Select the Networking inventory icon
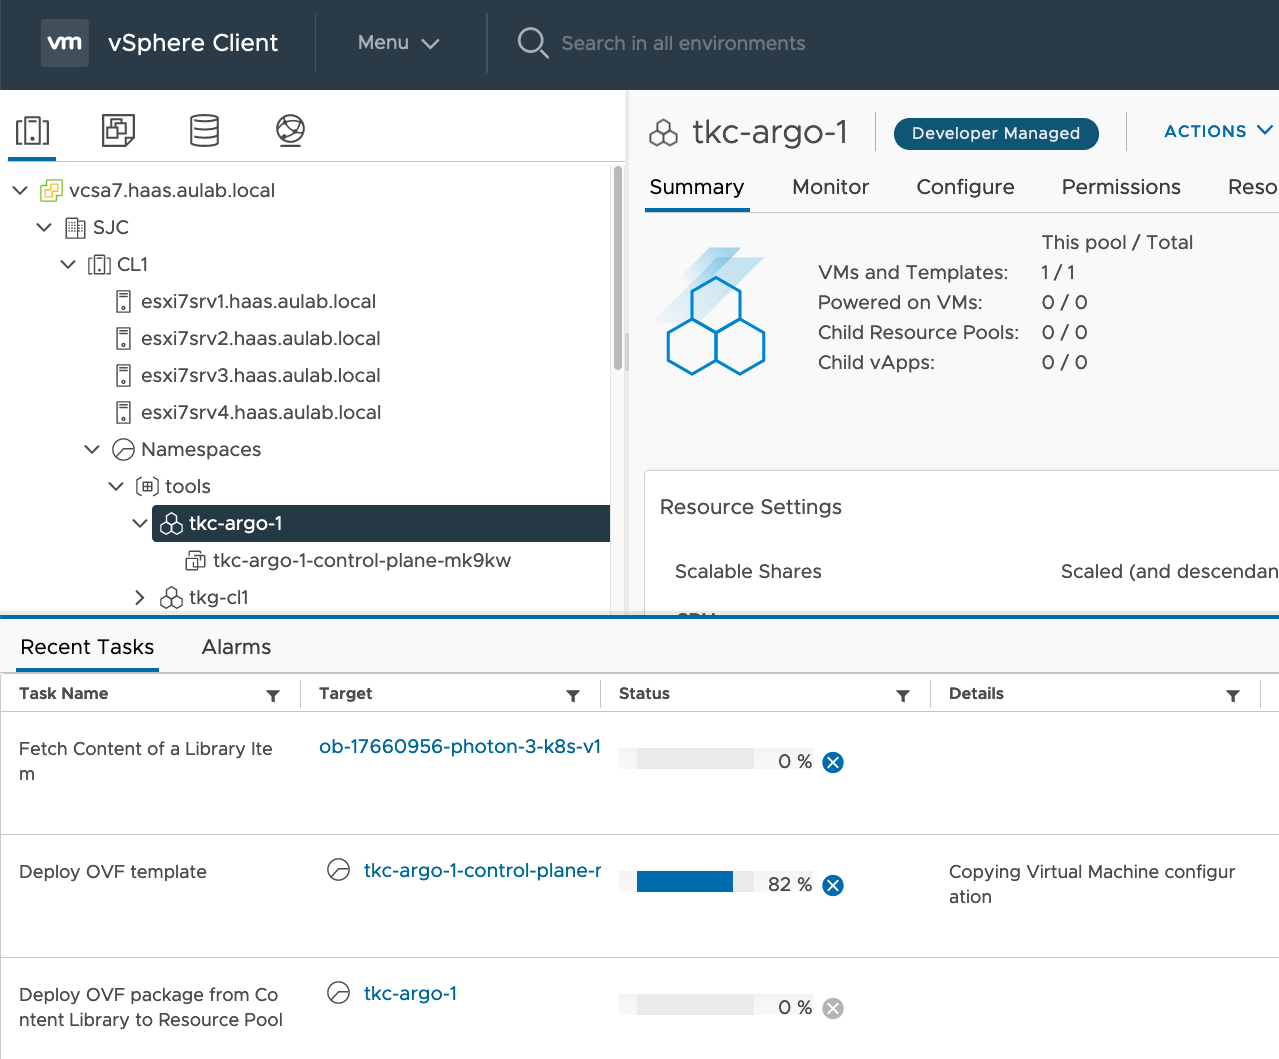Viewport: 1279px width, 1059px height. (x=289, y=130)
